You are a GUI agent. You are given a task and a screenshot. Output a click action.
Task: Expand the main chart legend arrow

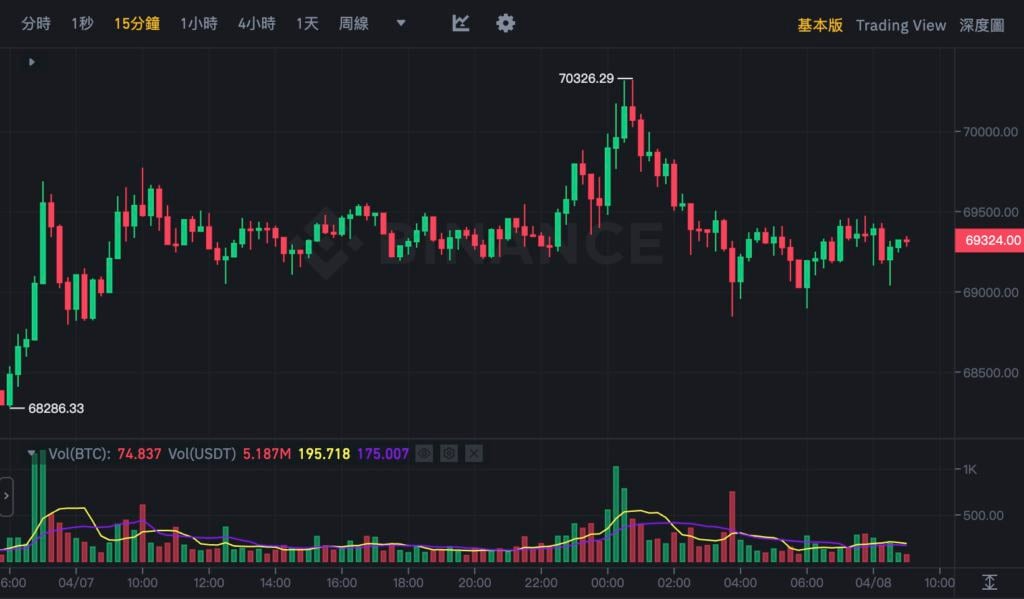click(32, 62)
